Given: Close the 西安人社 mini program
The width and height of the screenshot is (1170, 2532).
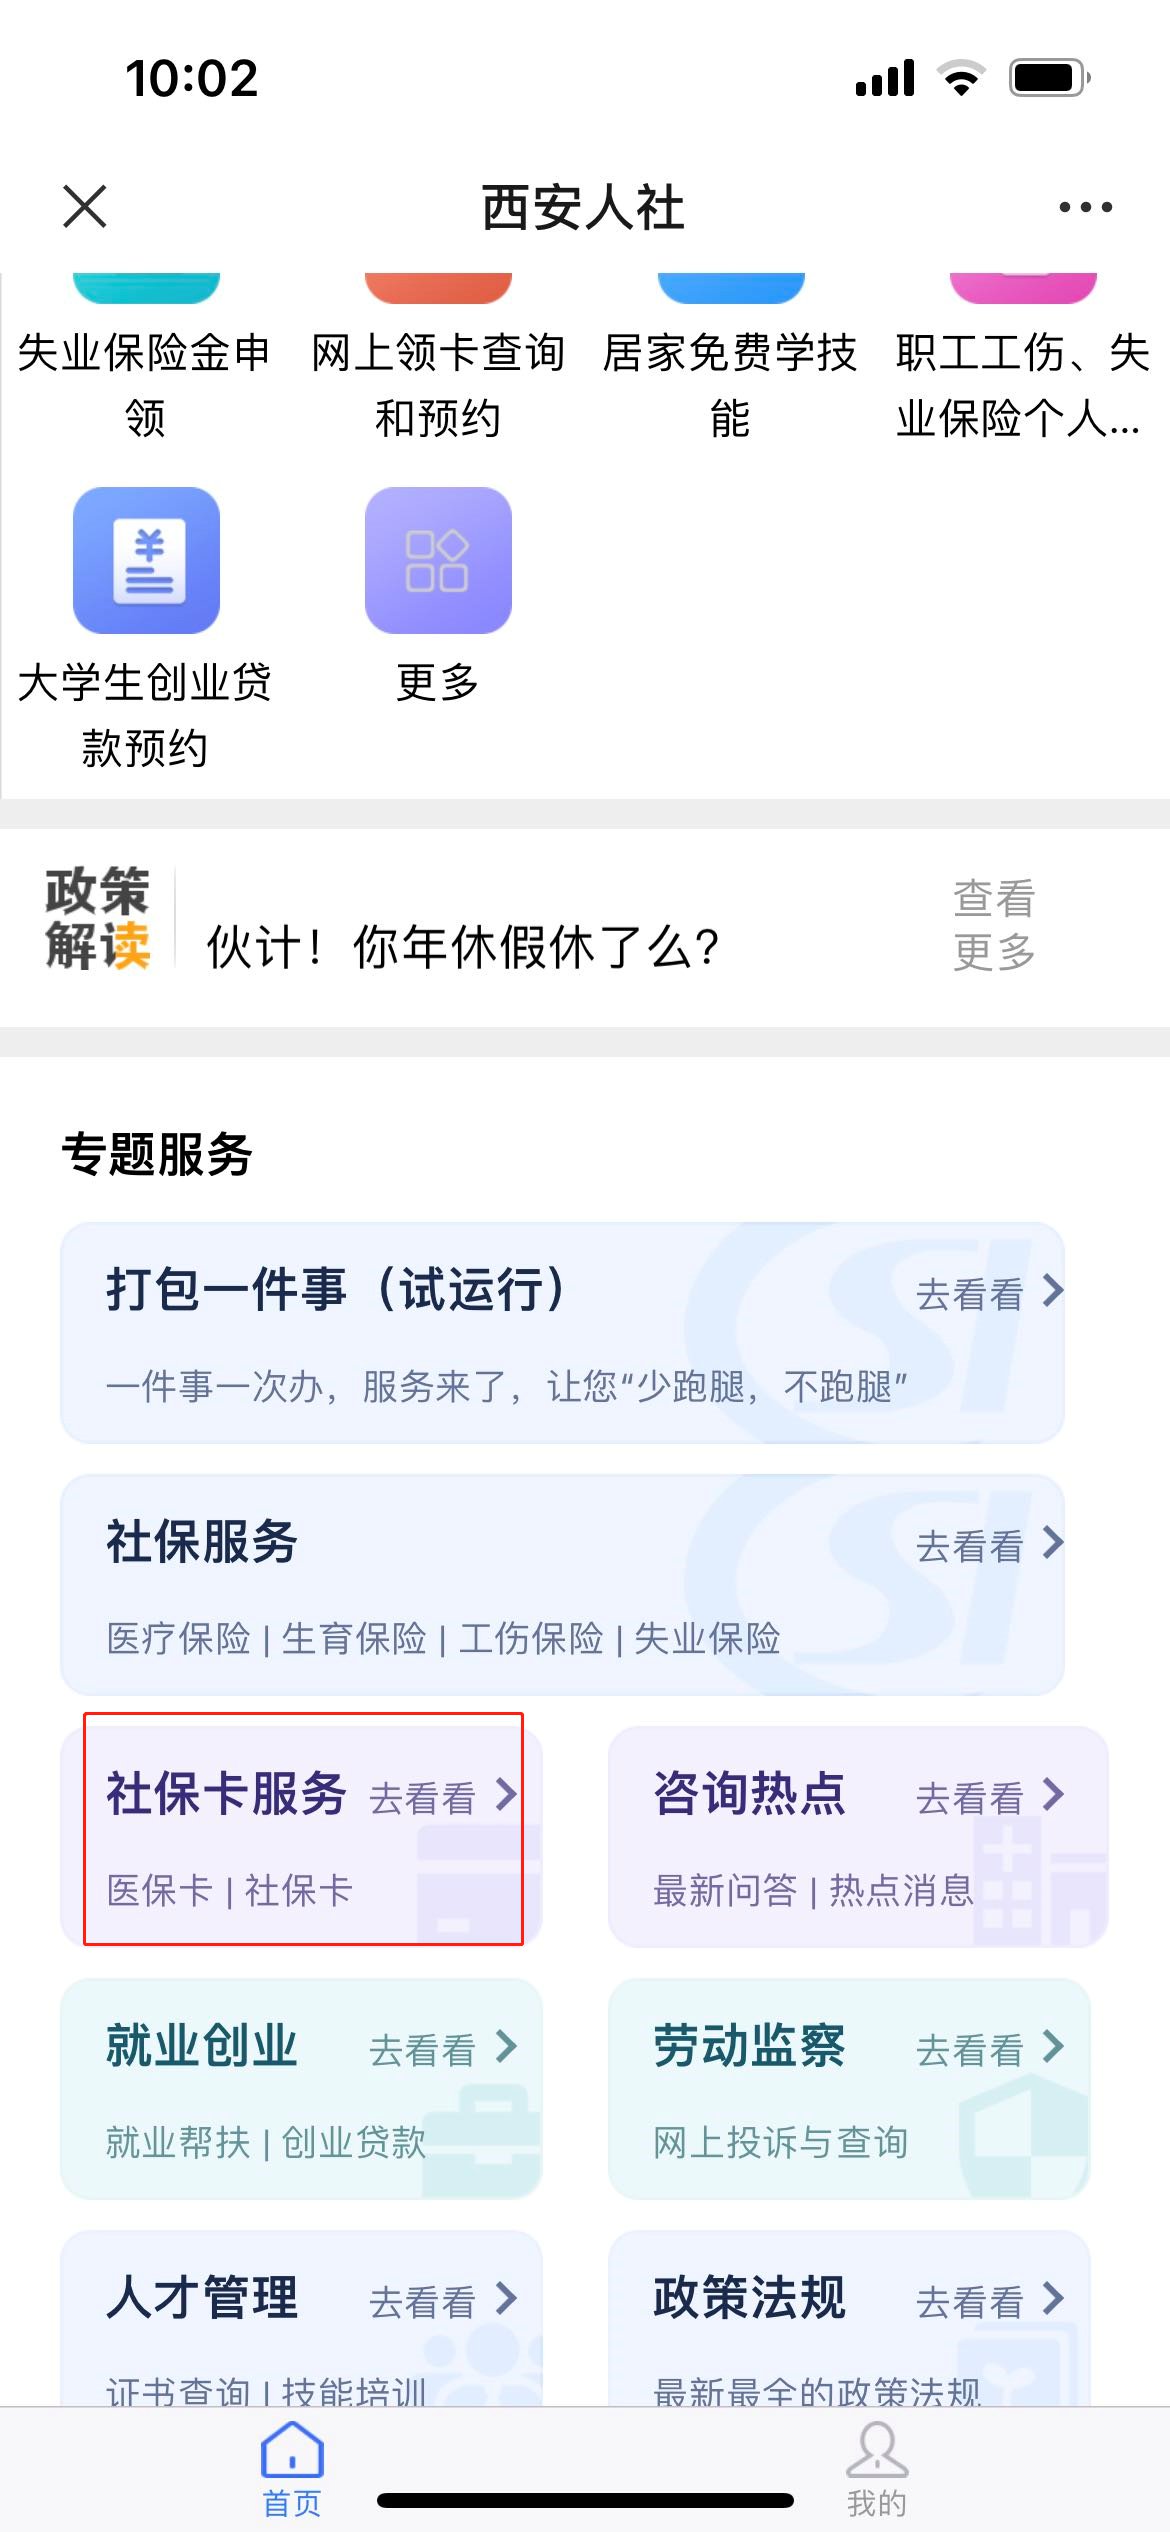Looking at the screenshot, I should (85, 207).
